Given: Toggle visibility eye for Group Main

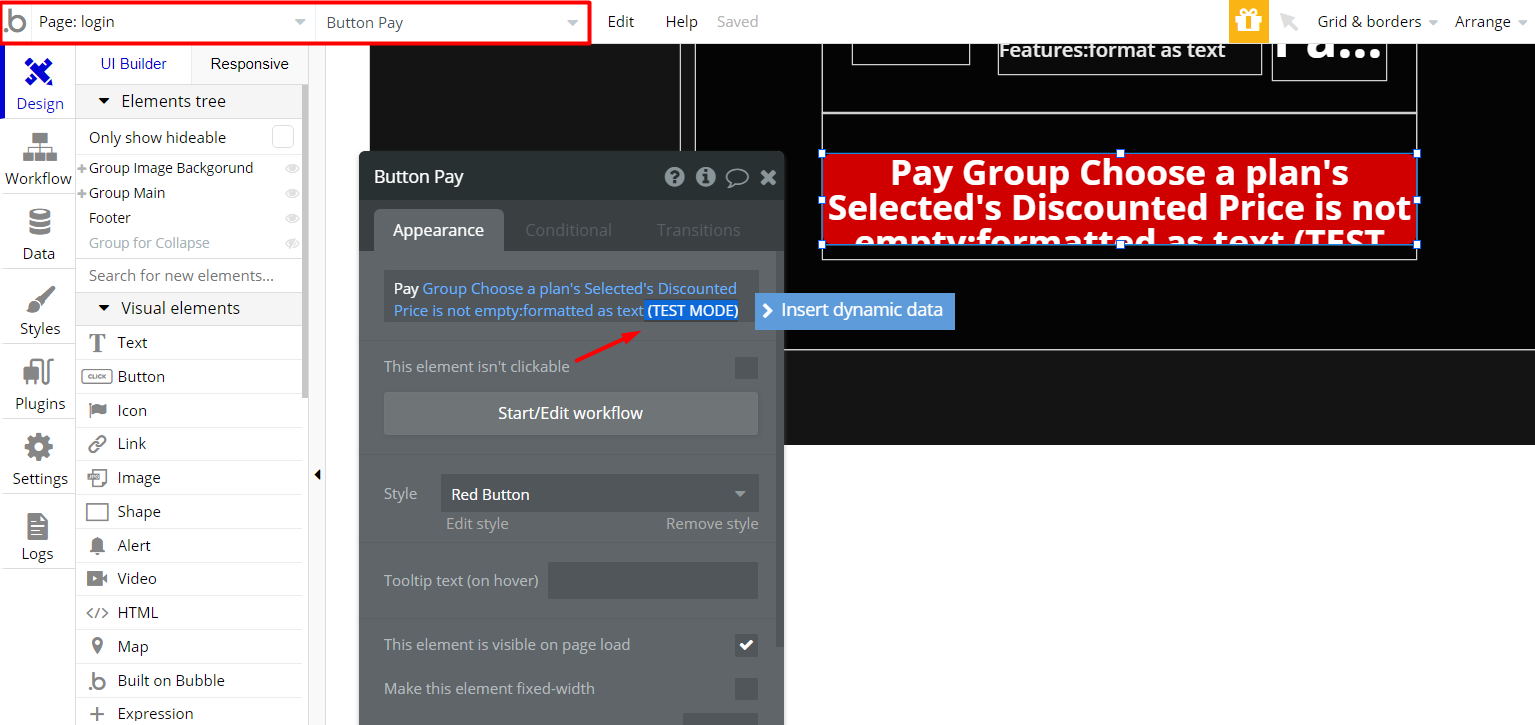Looking at the screenshot, I should (292, 193).
